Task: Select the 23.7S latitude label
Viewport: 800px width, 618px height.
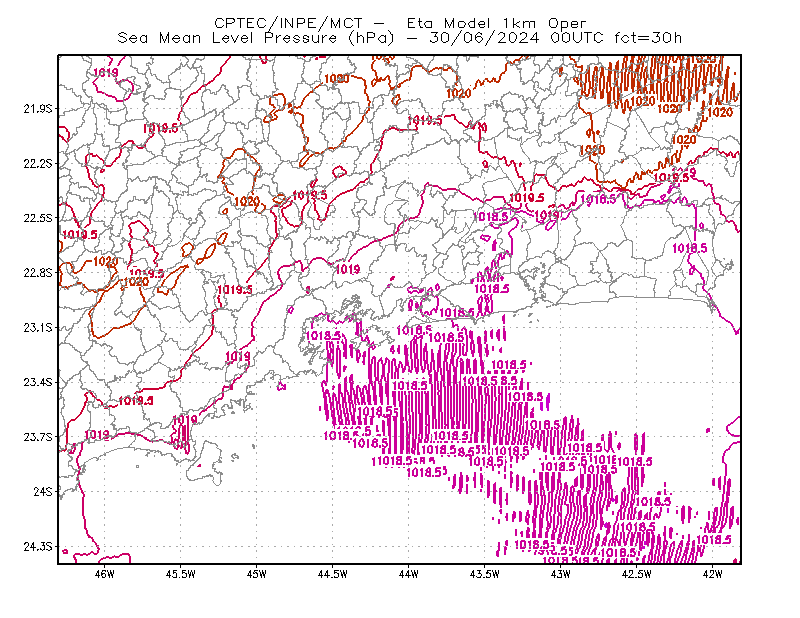Action: [38, 437]
